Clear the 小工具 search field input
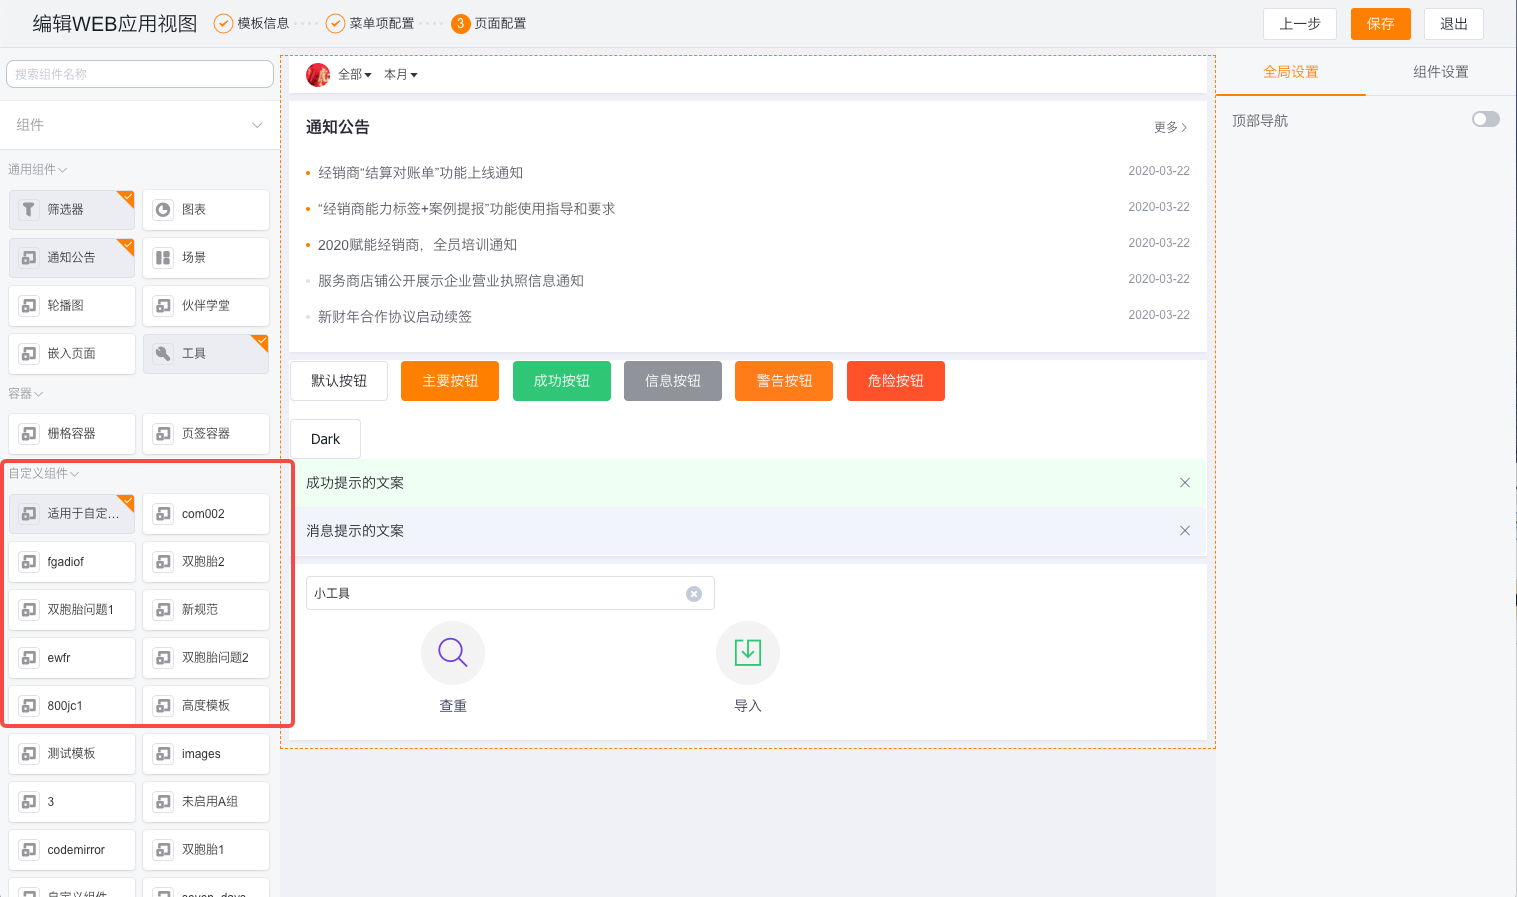This screenshot has width=1517, height=897. (694, 593)
